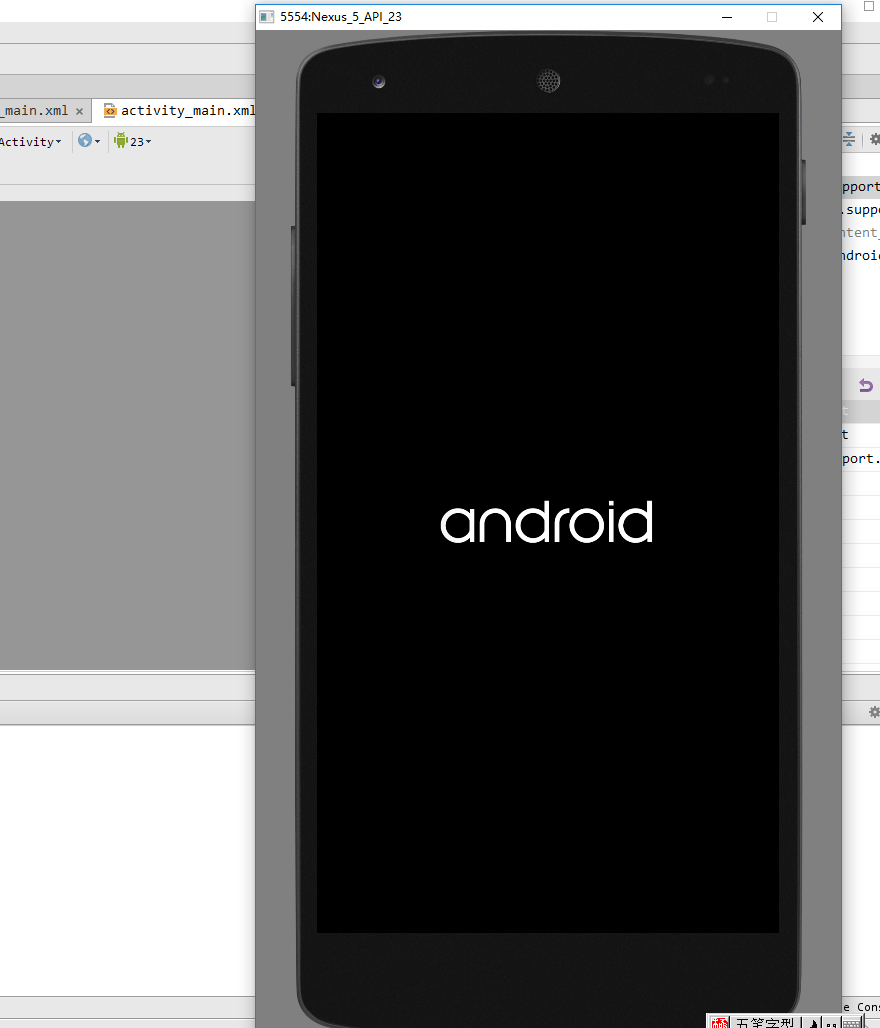Open the gear icon in the bottom panel header

(874, 712)
